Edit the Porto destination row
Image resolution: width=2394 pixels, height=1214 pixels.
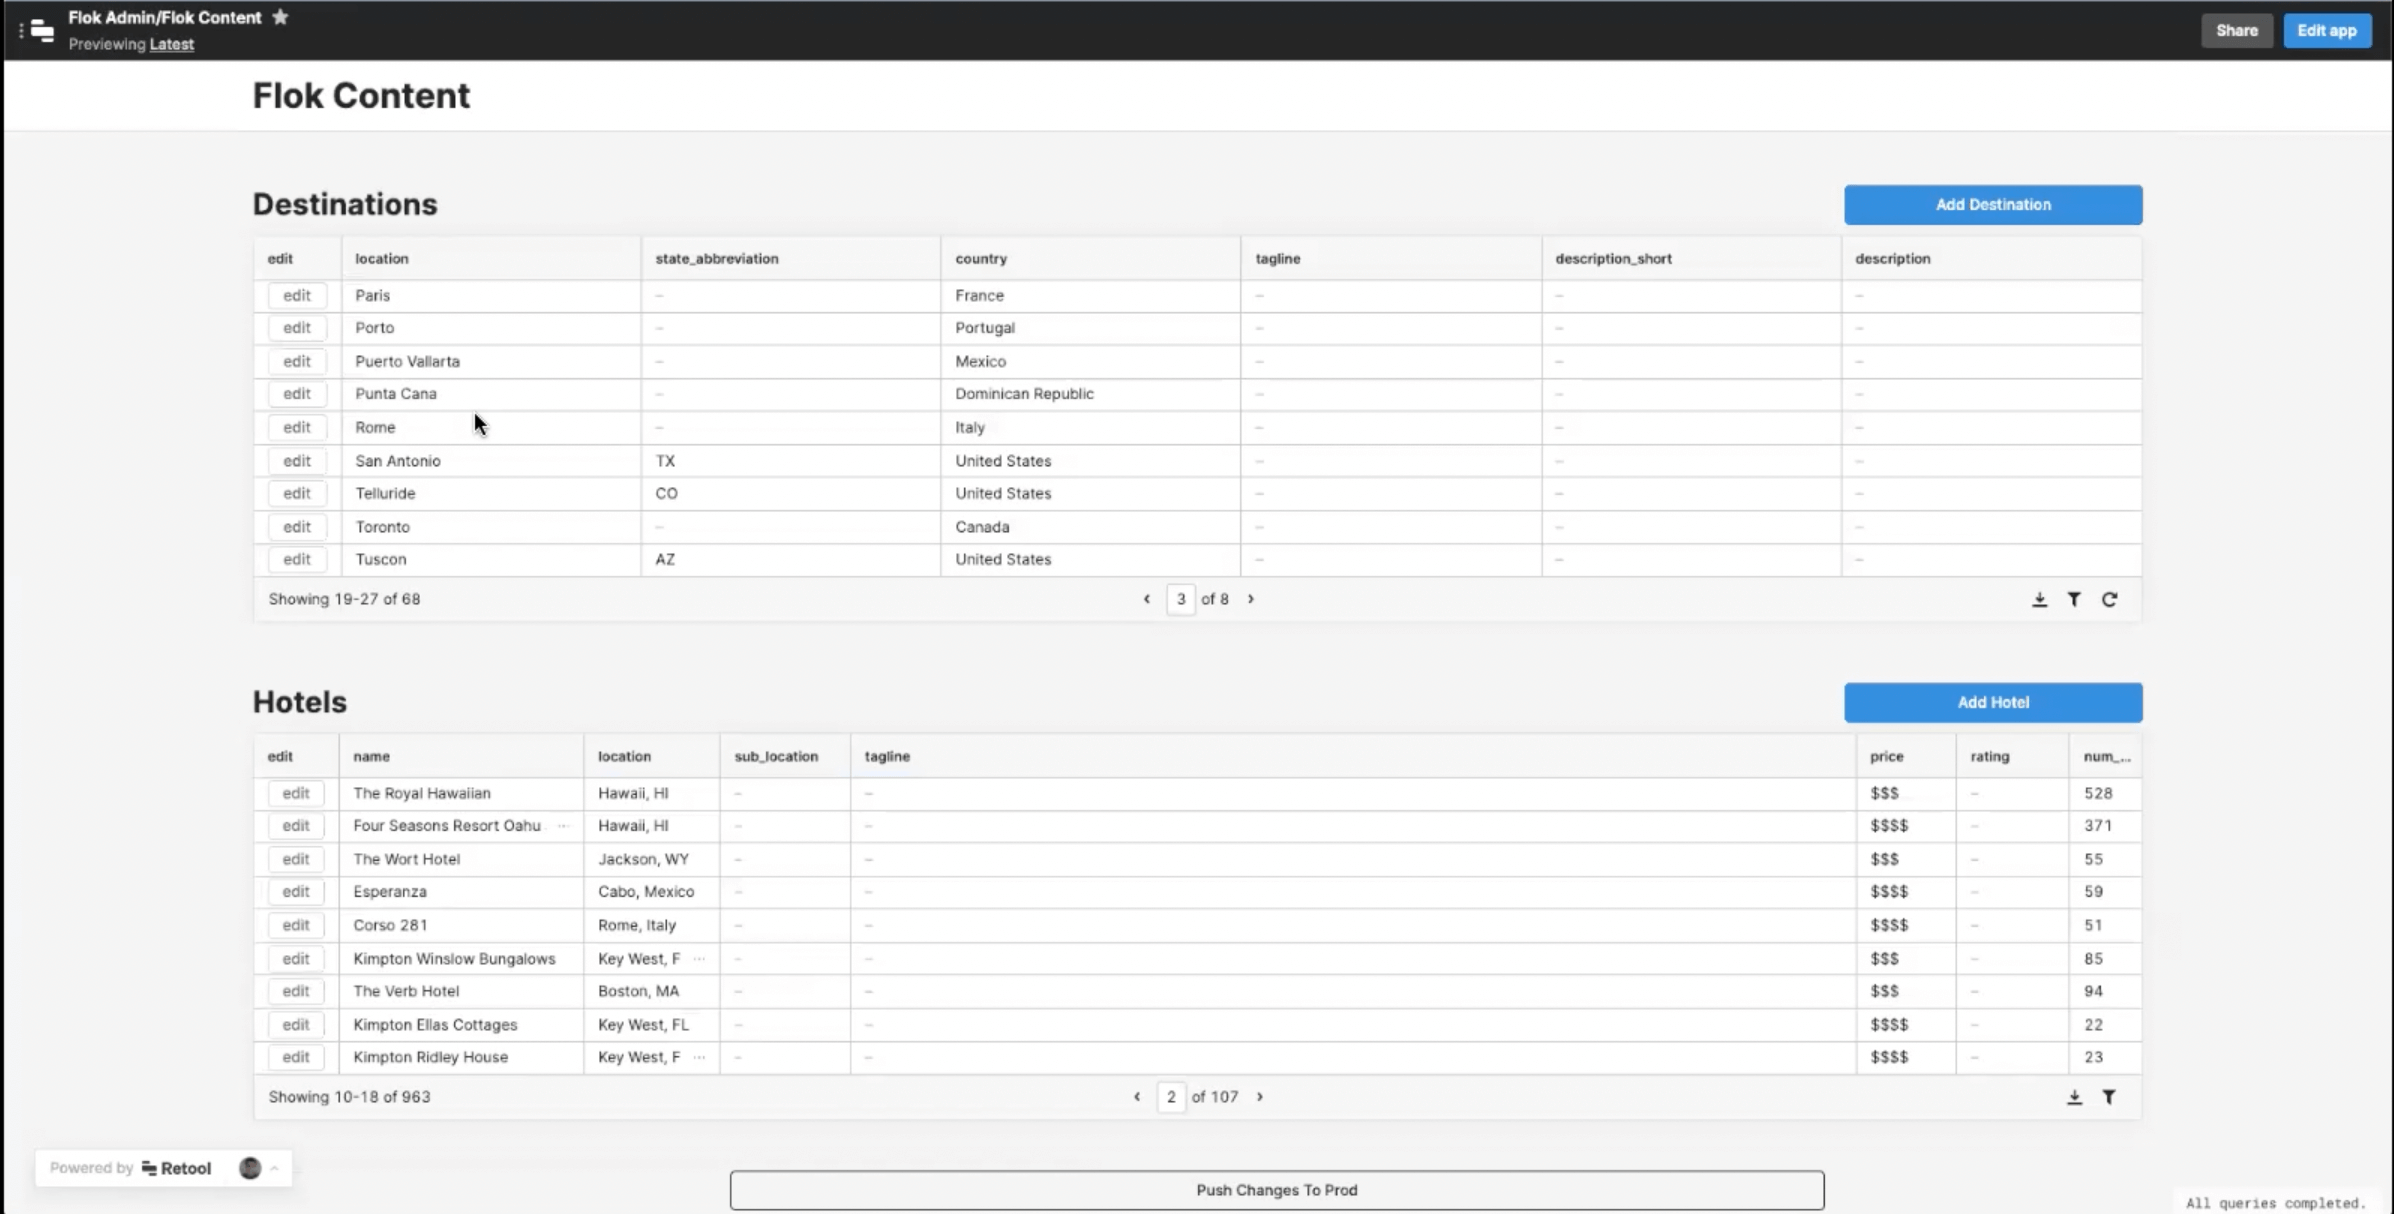(297, 328)
